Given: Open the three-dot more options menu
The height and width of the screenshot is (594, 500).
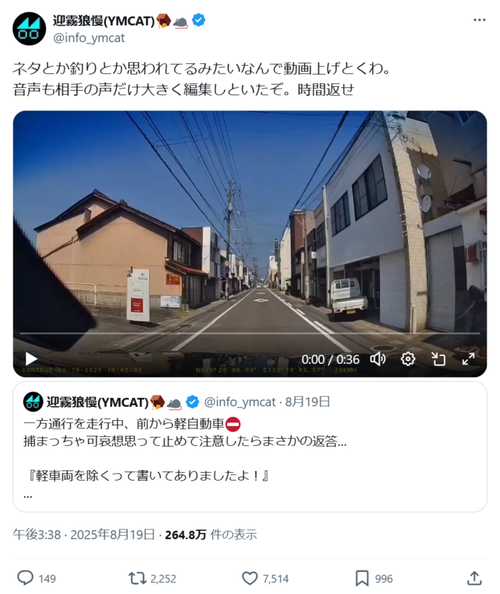Looking at the screenshot, I should (x=479, y=20).
